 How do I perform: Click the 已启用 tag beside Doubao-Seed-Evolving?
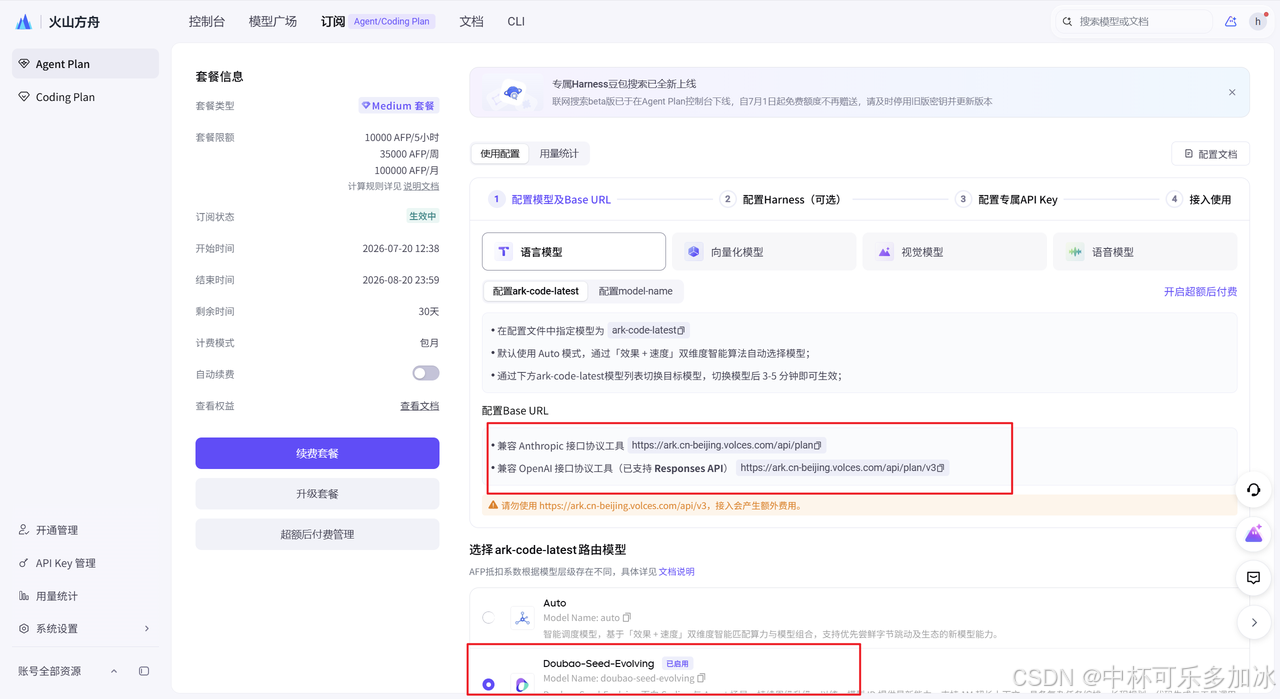tap(677, 663)
